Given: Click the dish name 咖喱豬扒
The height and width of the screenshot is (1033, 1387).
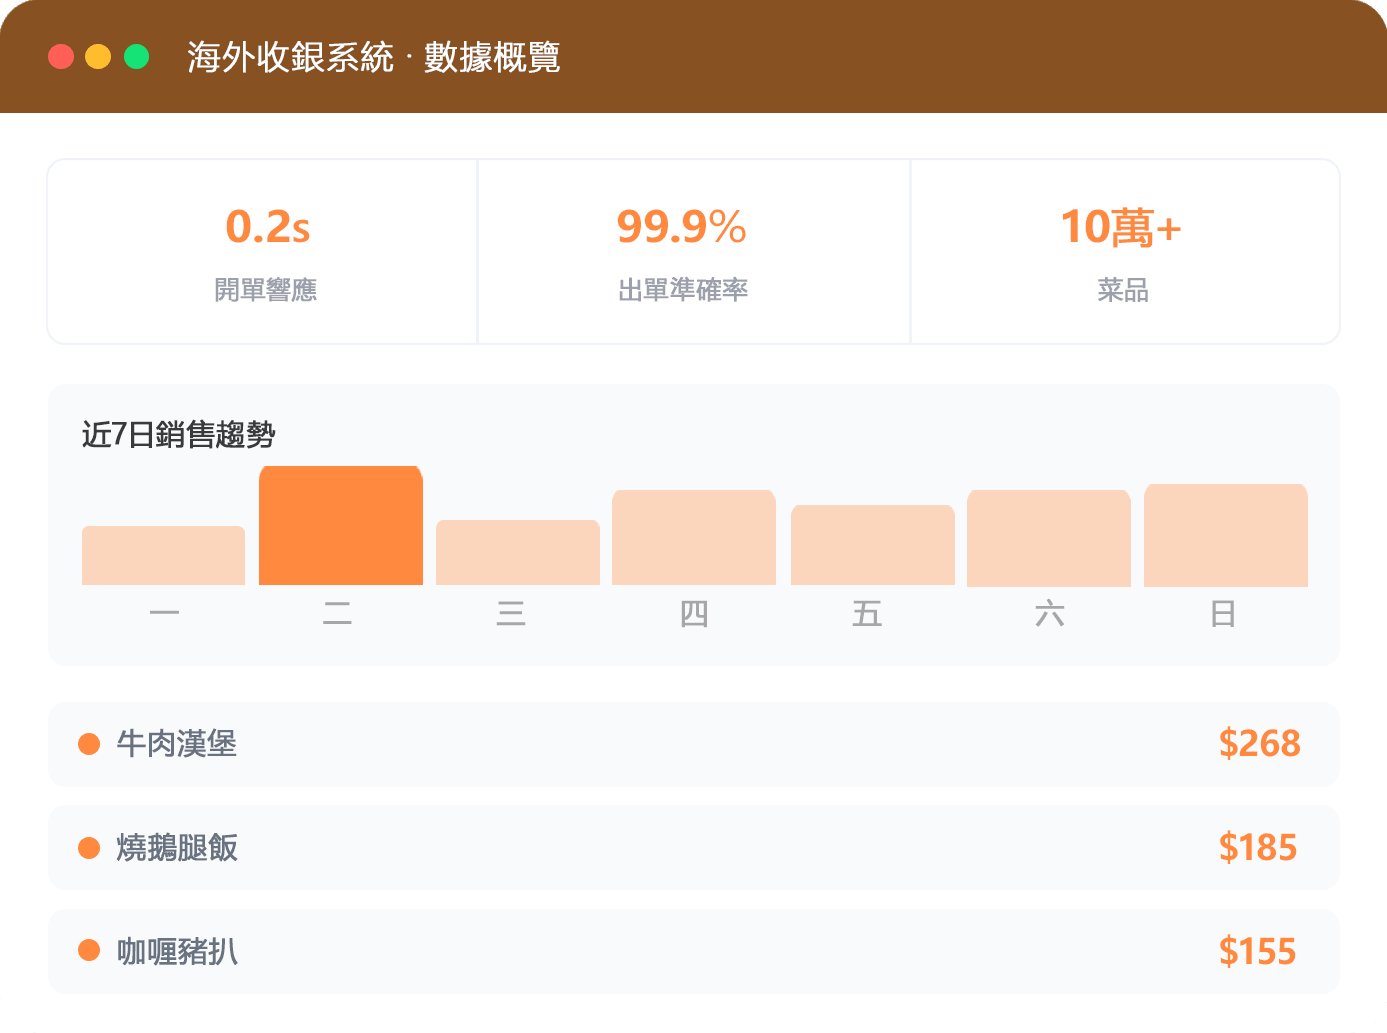Looking at the screenshot, I should tap(177, 951).
